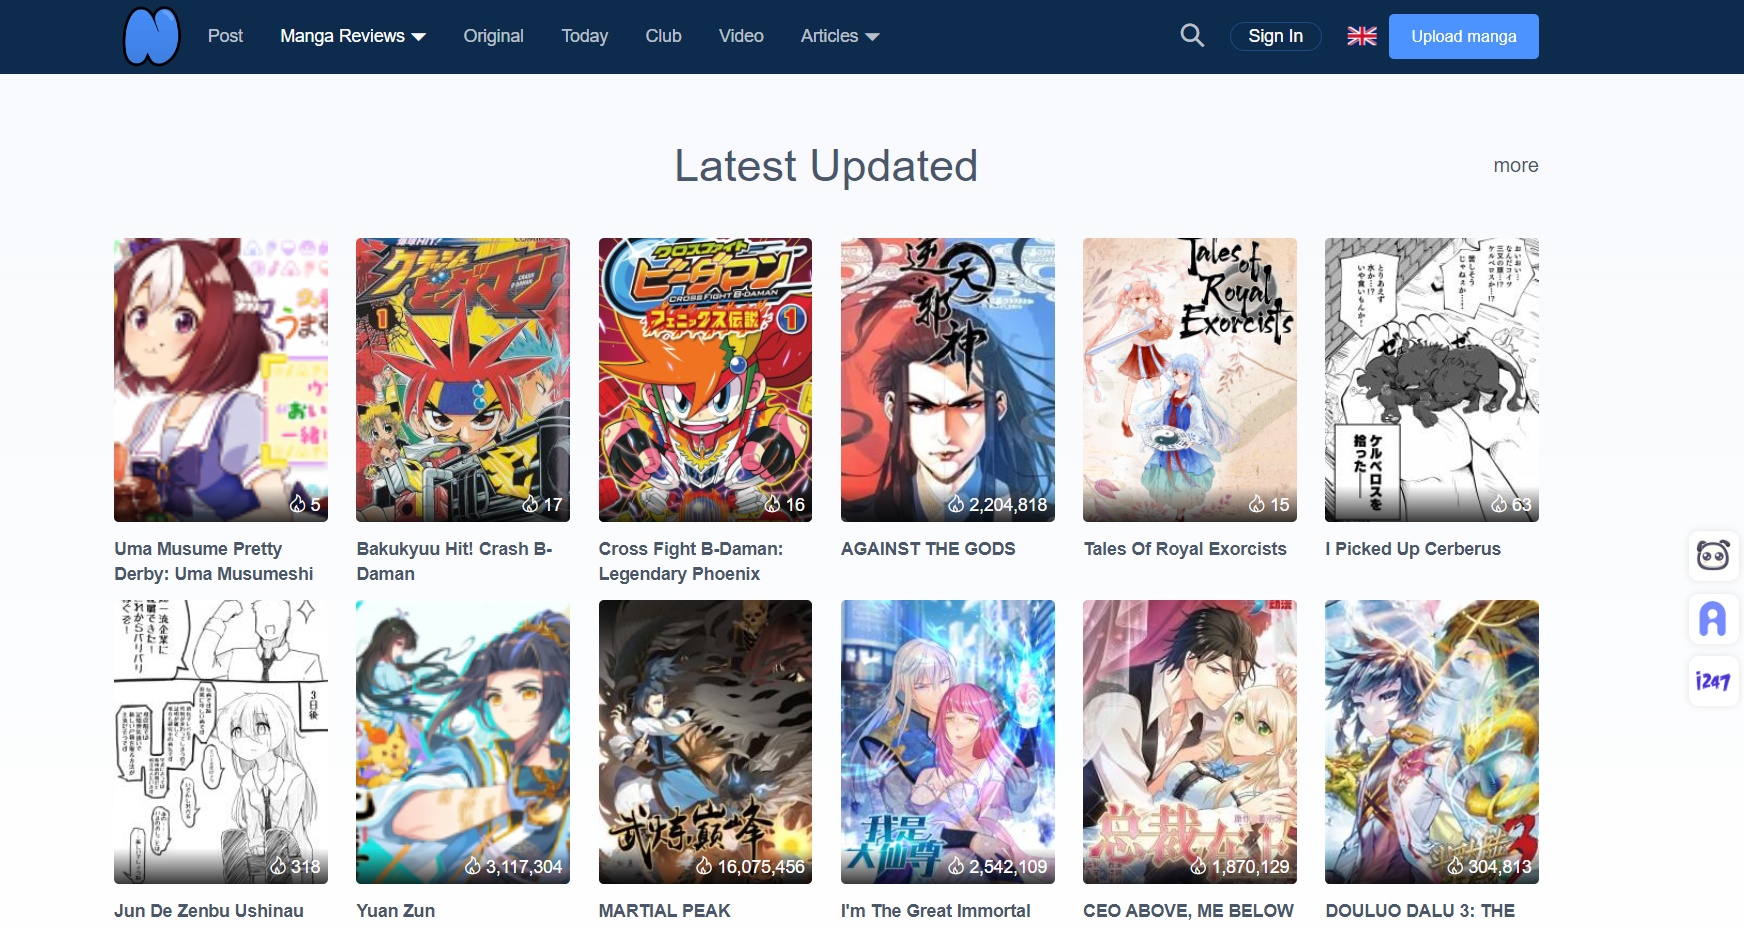Click Bakukyuu Hit! Crash B-Daman title
1744x928 pixels.
tap(454, 561)
